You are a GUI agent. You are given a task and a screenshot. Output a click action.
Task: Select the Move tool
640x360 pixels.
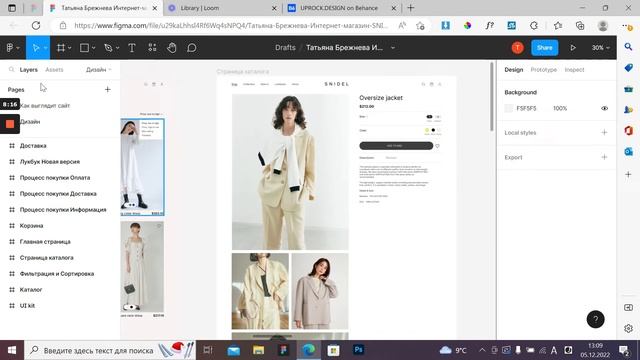[x=36, y=48]
